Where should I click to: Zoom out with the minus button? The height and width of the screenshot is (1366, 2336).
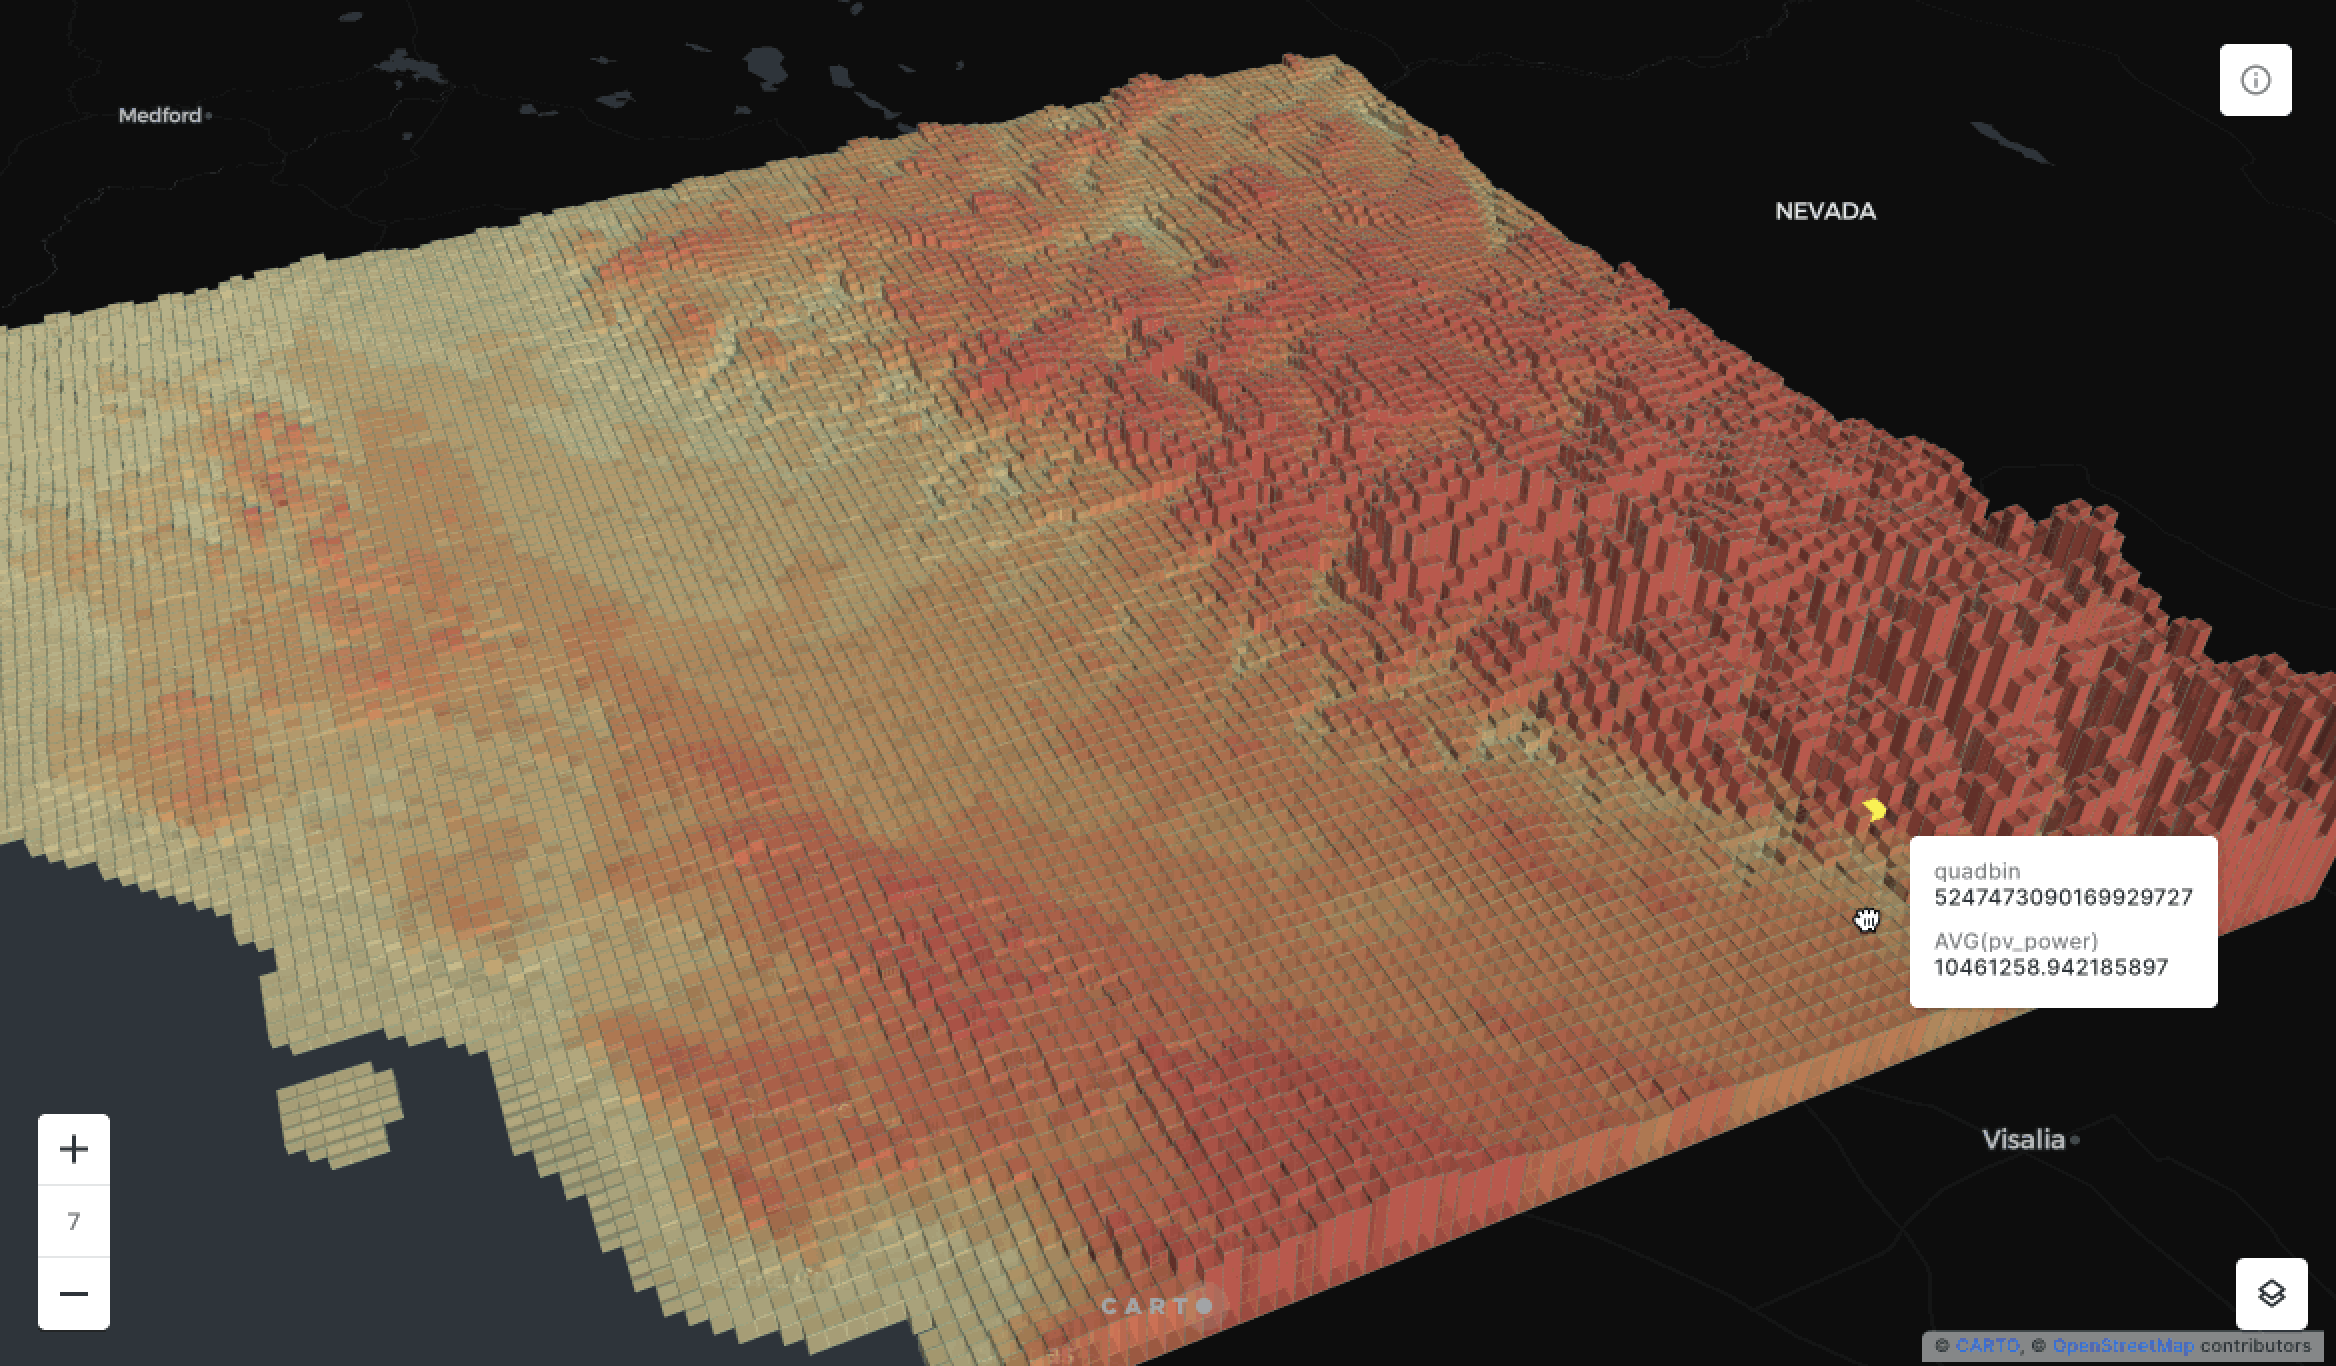point(74,1293)
